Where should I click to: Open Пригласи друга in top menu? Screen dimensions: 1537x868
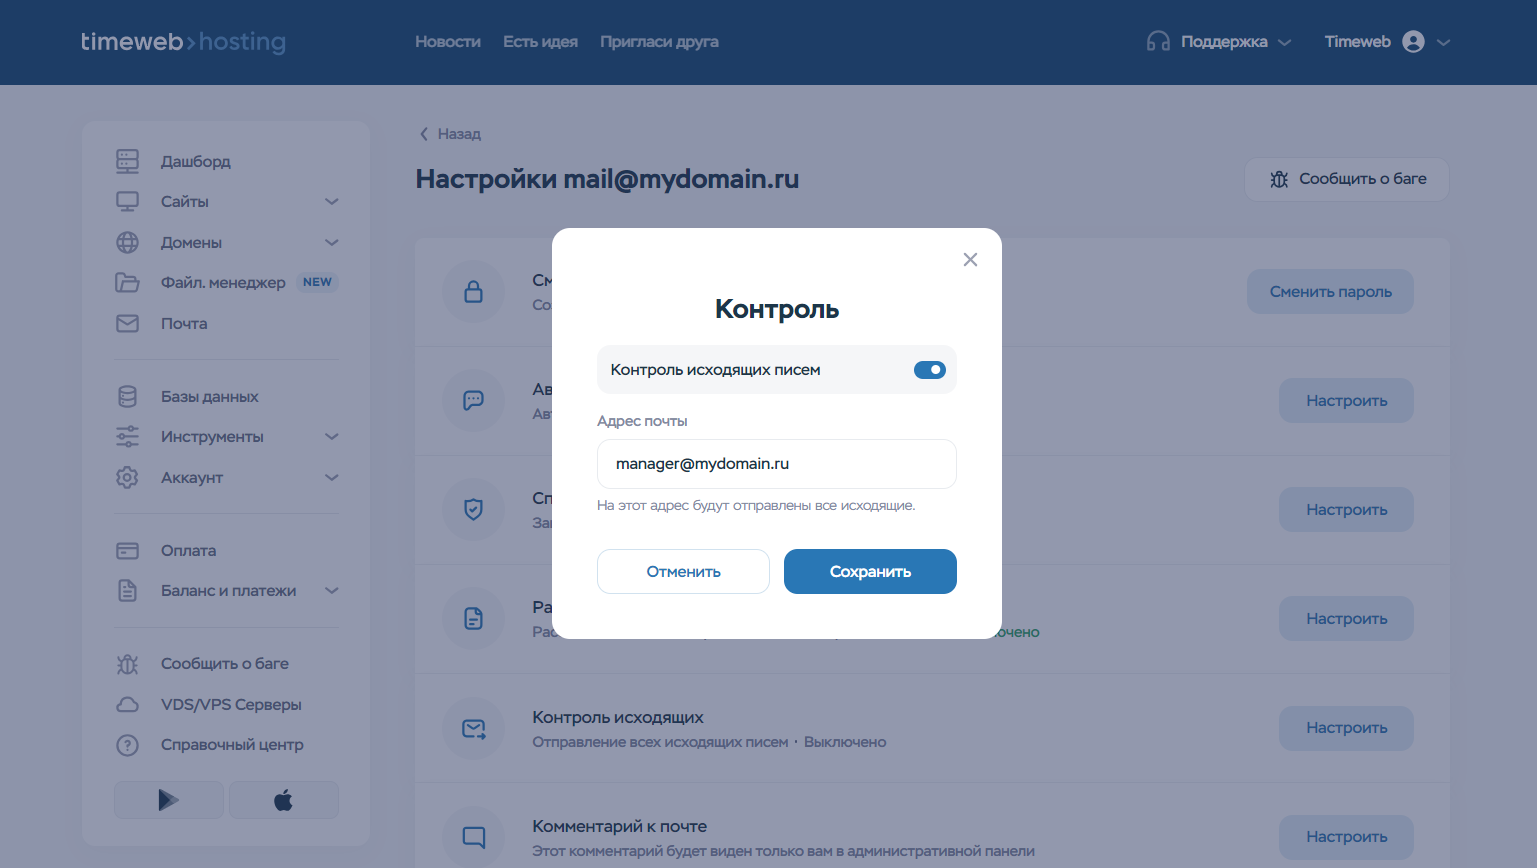coord(659,42)
